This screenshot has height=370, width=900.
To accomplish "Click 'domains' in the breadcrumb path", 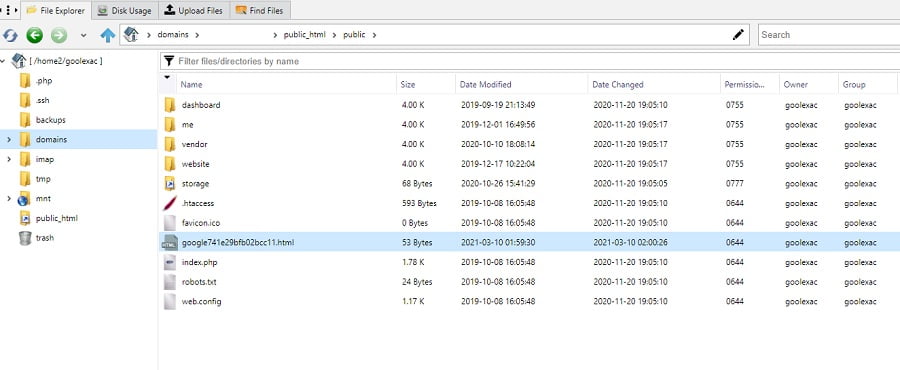I will coord(173,34).
